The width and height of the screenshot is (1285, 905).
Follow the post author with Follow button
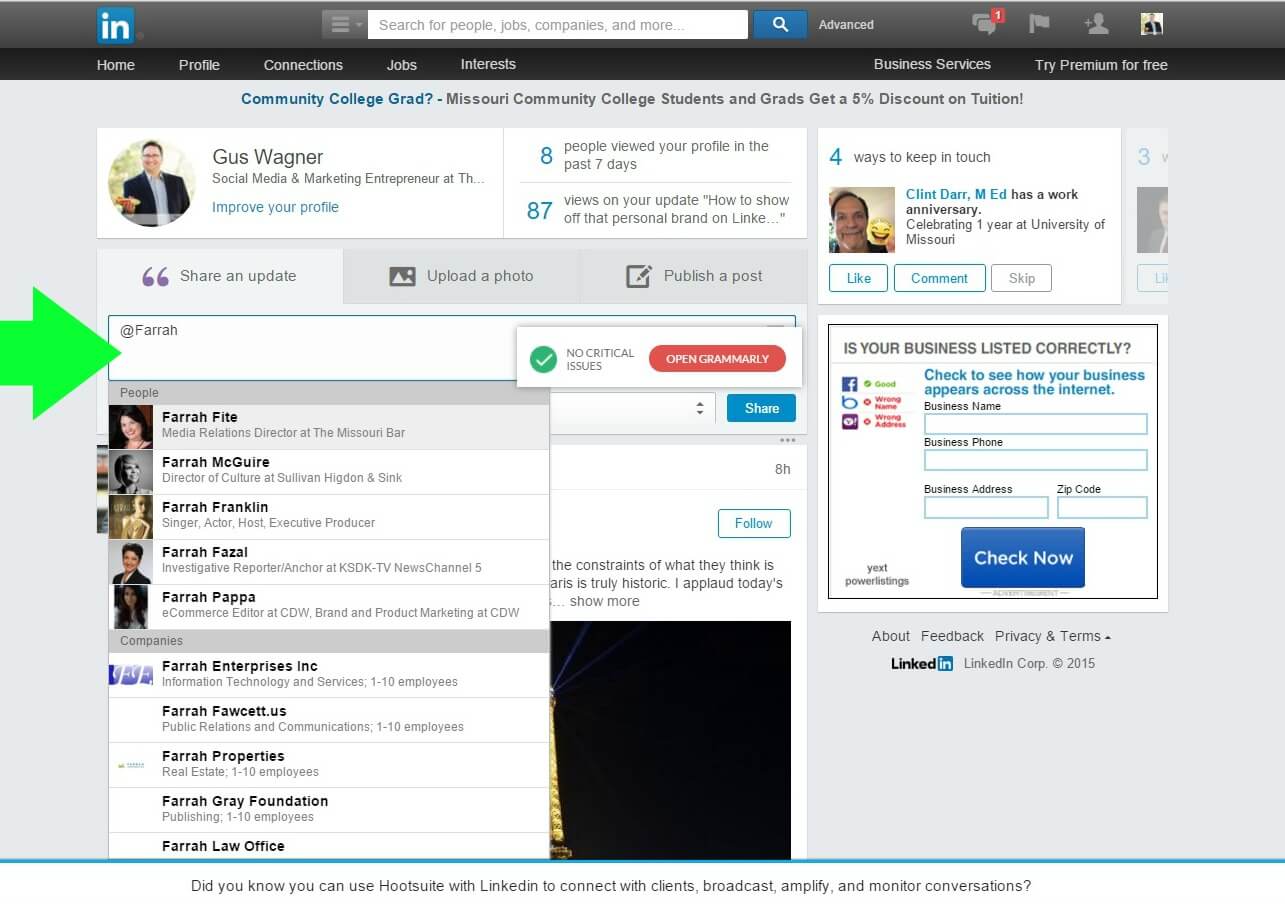click(x=753, y=523)
